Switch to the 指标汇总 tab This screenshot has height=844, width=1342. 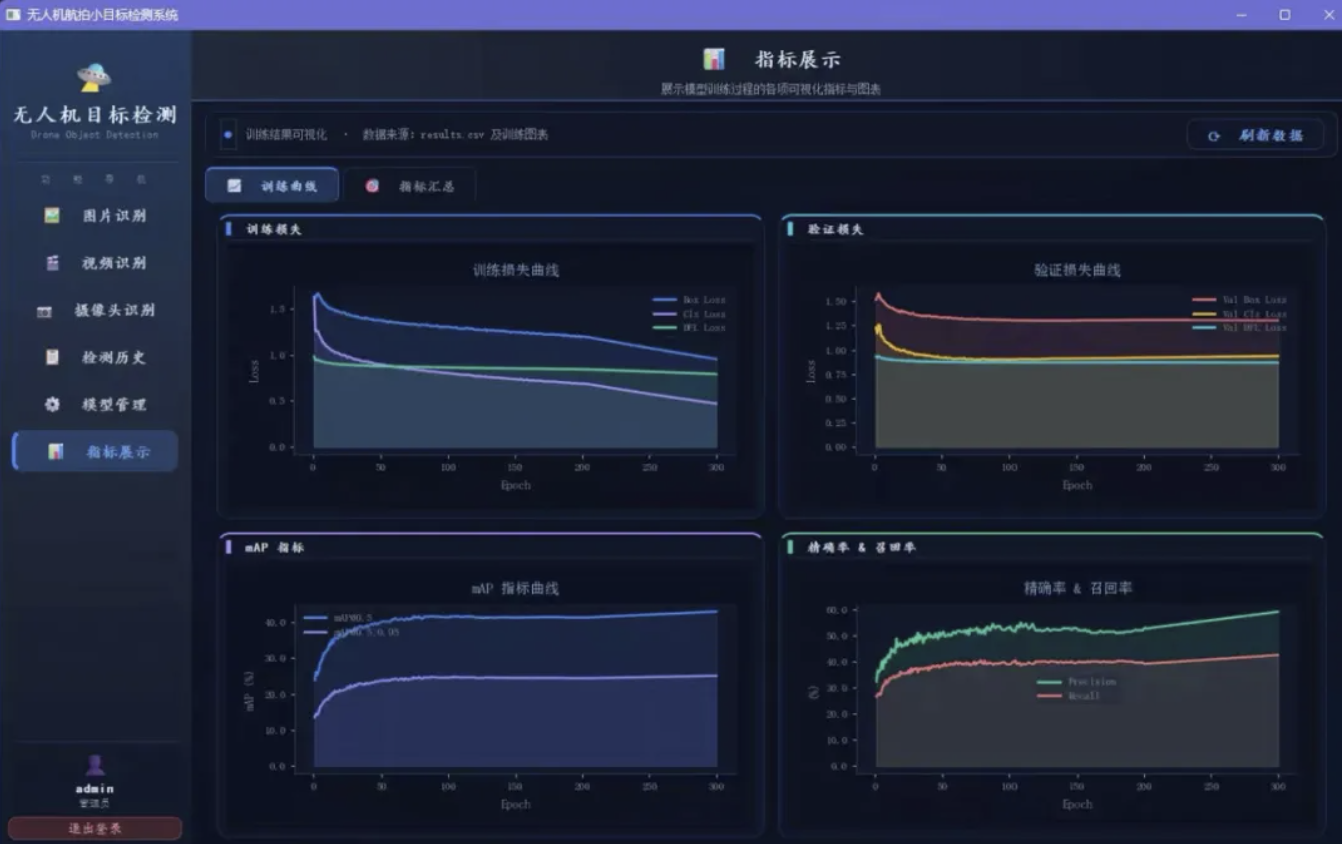coord(410,186)
